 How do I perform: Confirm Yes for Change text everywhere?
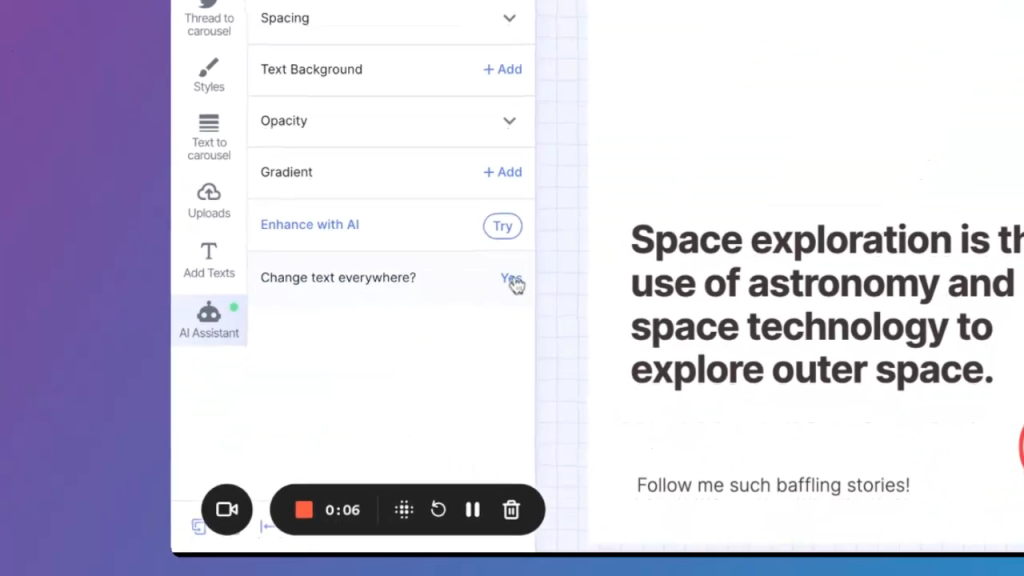510,278
